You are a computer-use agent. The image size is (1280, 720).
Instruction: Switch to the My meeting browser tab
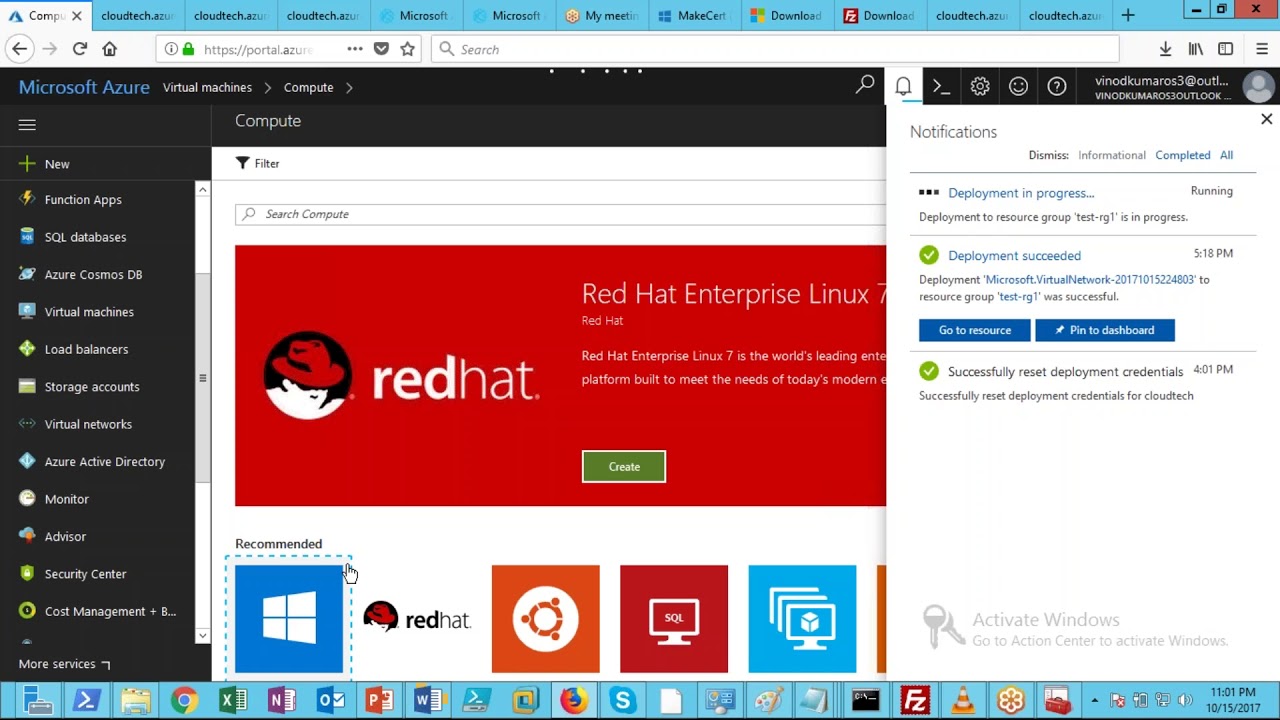tap(601, 15)
